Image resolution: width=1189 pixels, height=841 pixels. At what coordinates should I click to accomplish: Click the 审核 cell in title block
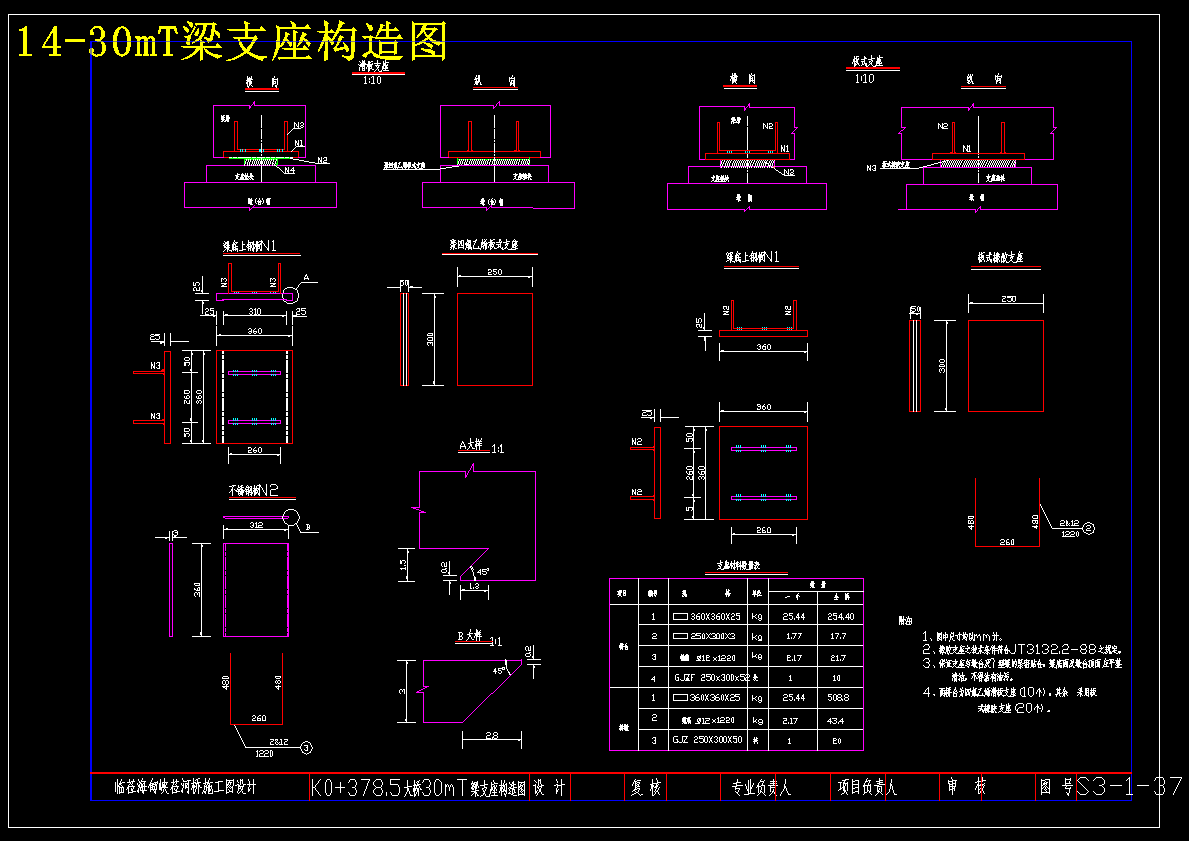[x=967, y=787]
